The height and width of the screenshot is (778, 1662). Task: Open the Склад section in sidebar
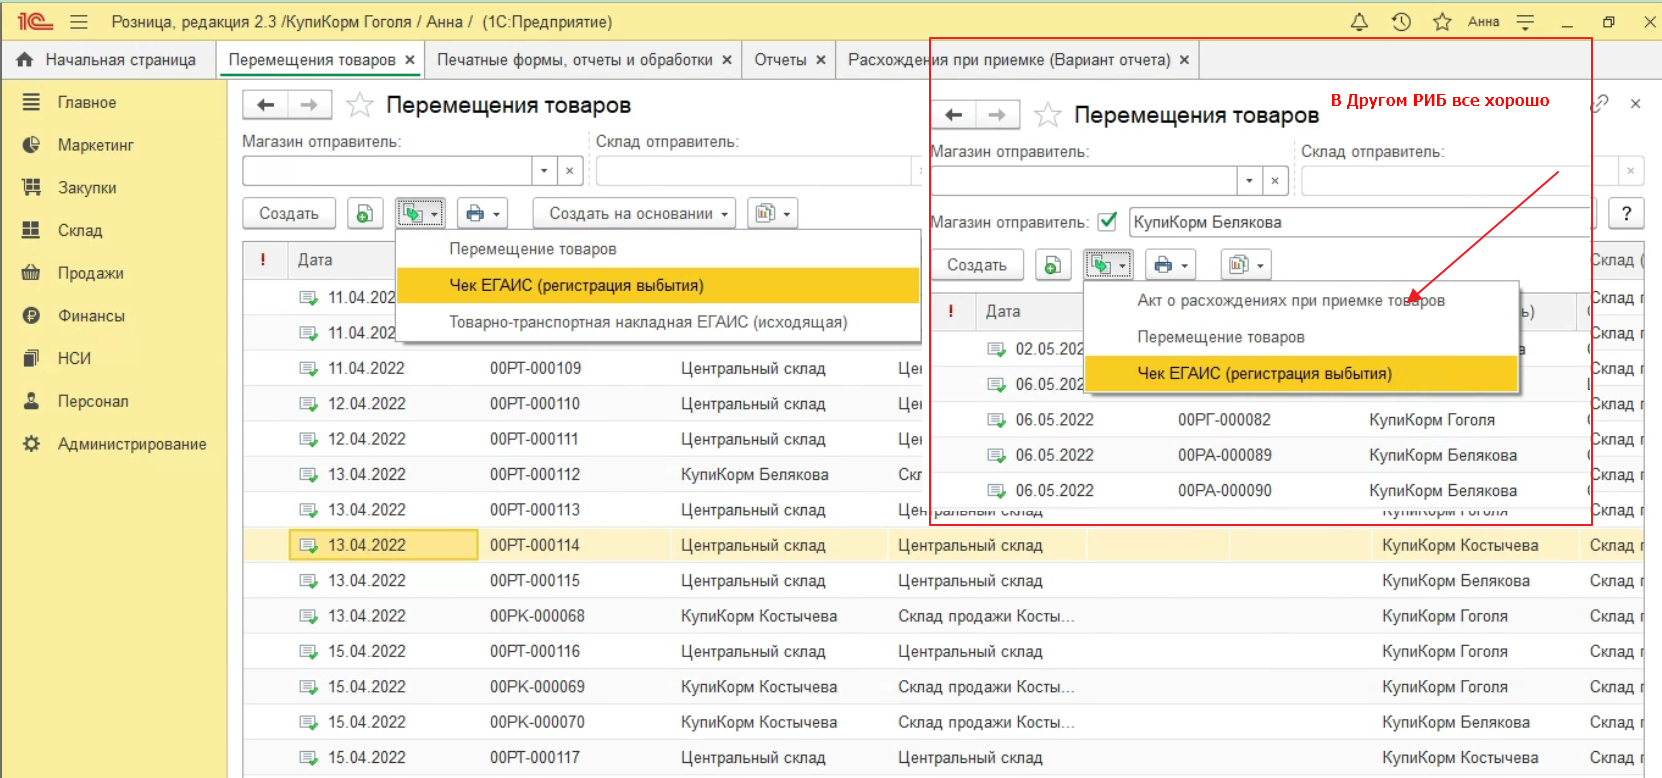pyautogui.click(x=79, y=230)
